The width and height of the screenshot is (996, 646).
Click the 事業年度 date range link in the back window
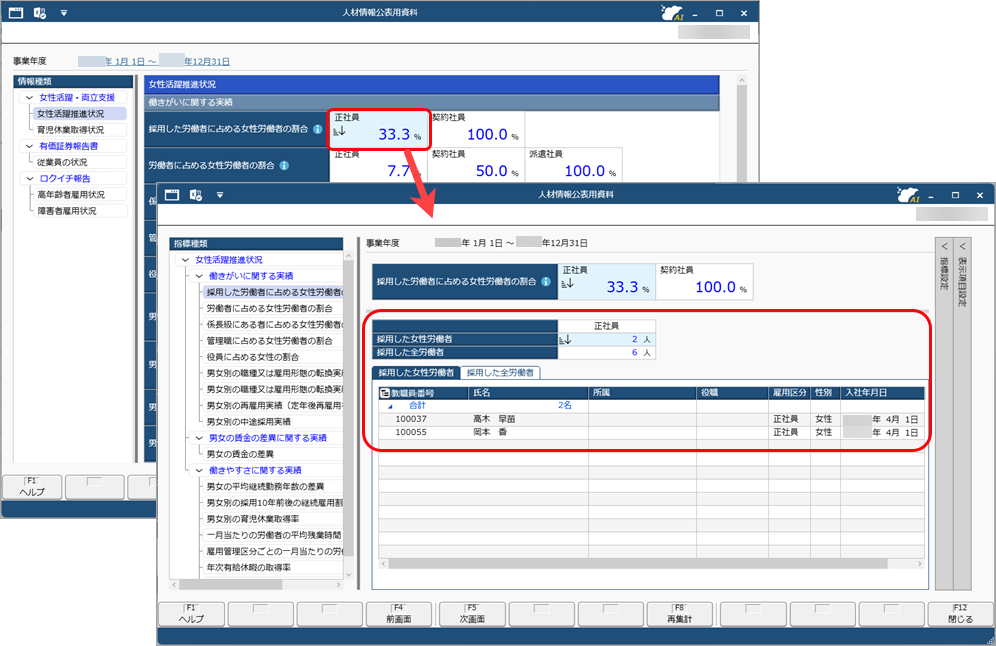154,62
